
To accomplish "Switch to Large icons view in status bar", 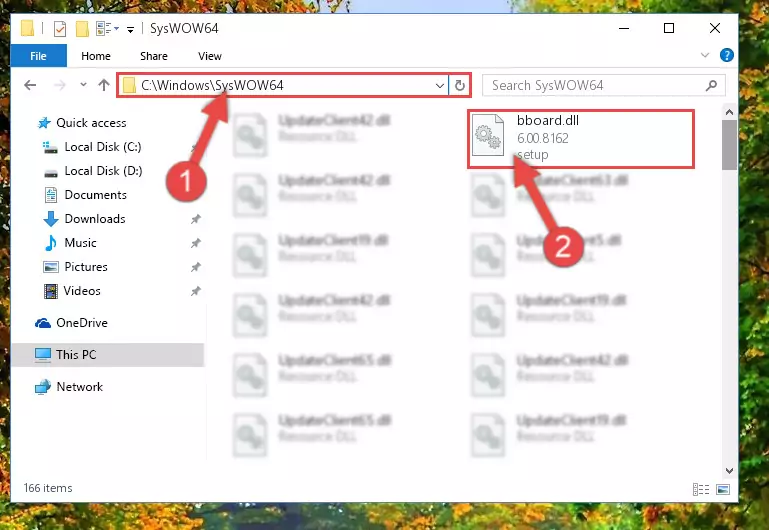I will (723, 489).
